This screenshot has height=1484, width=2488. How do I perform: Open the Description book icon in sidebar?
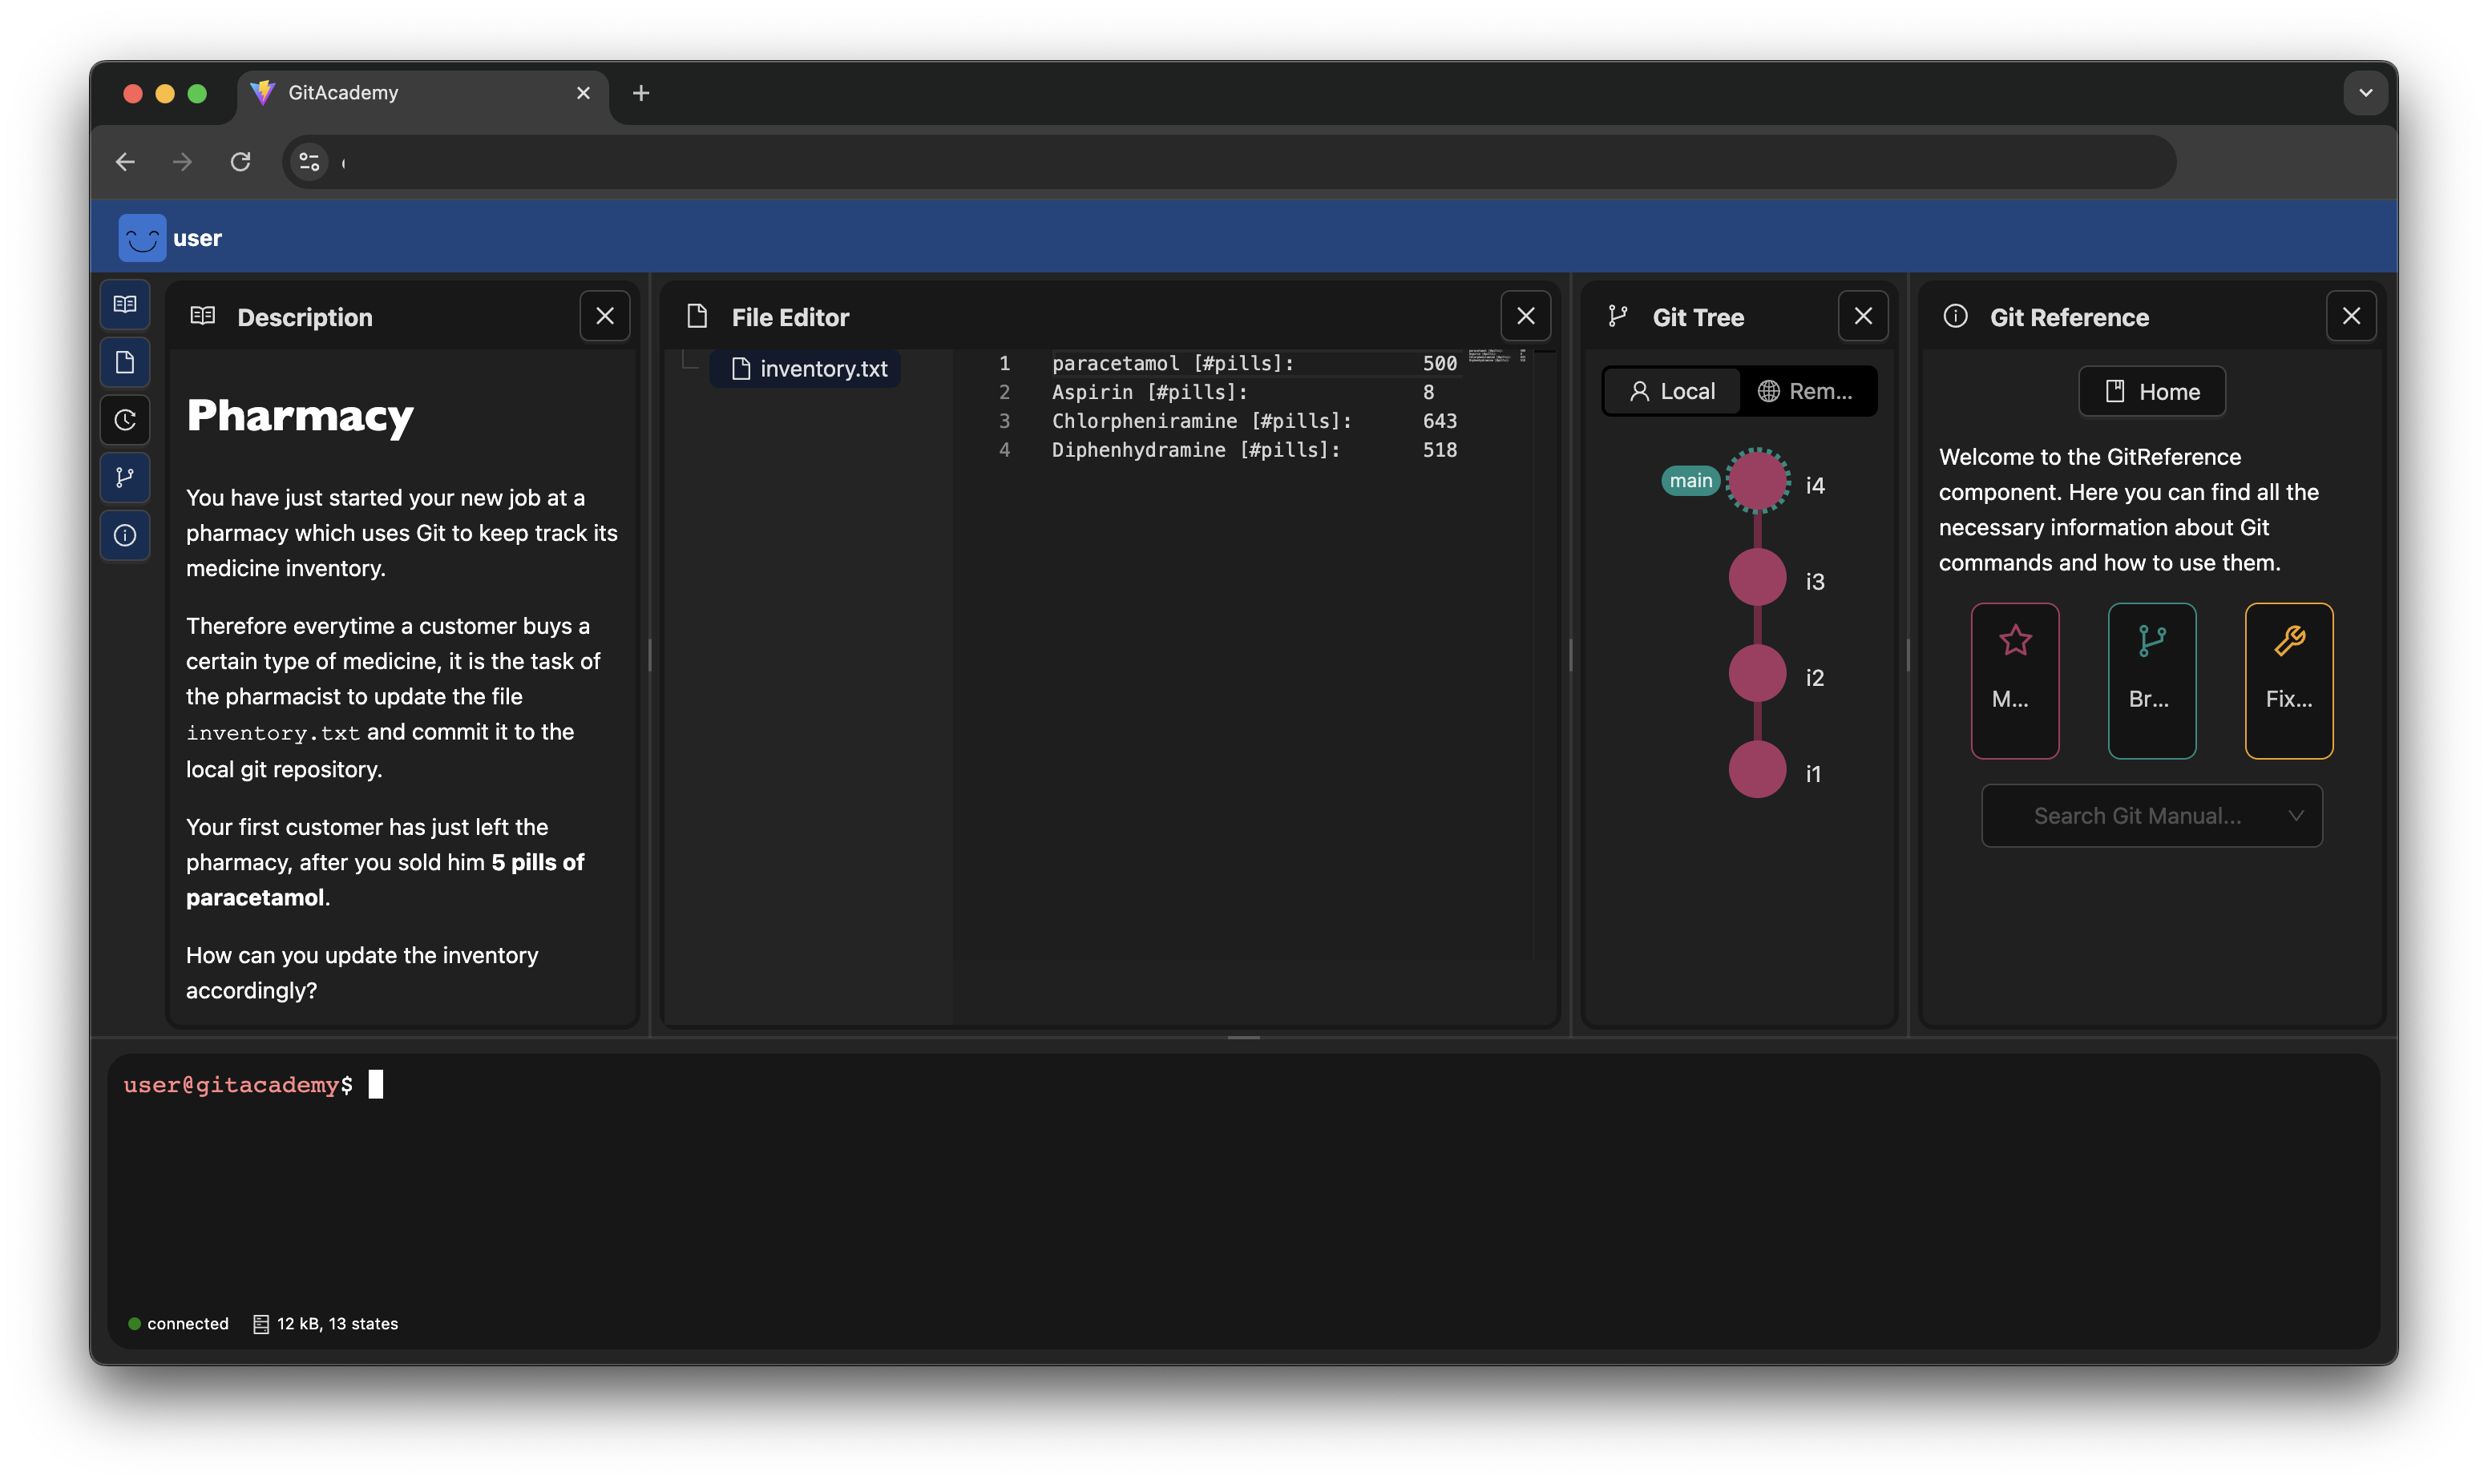tap(125, 304)
